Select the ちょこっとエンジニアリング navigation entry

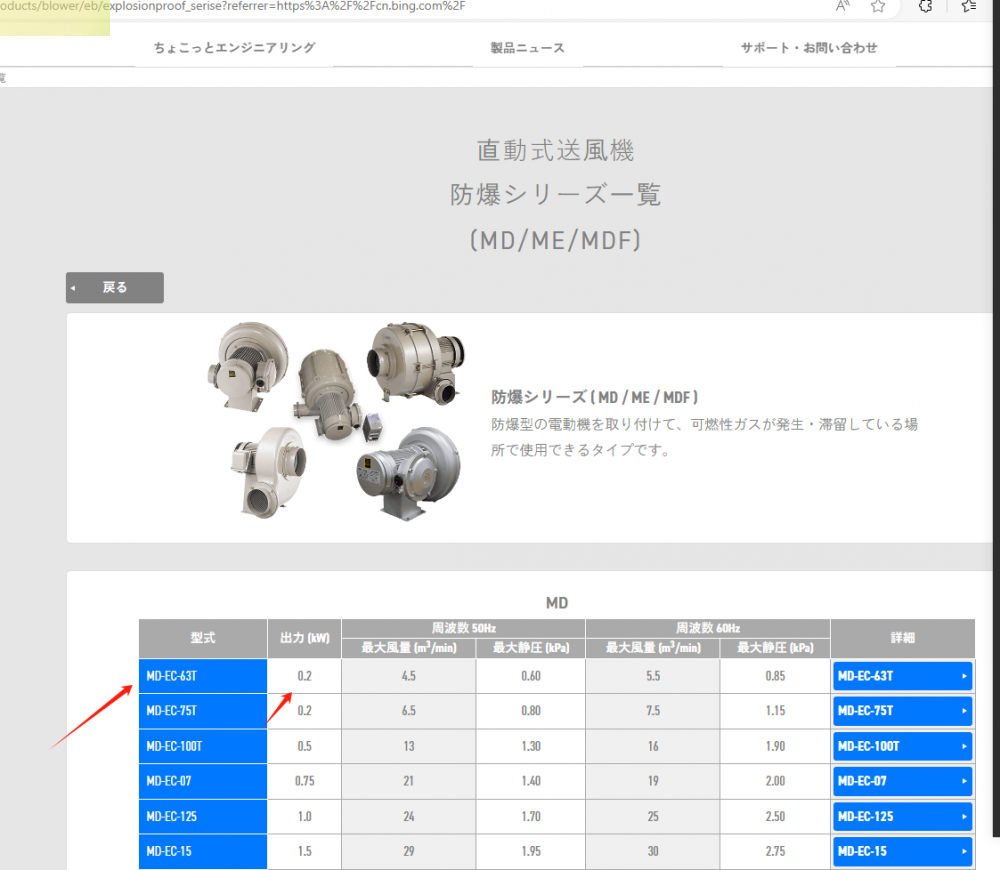click(x=234, y=46)
